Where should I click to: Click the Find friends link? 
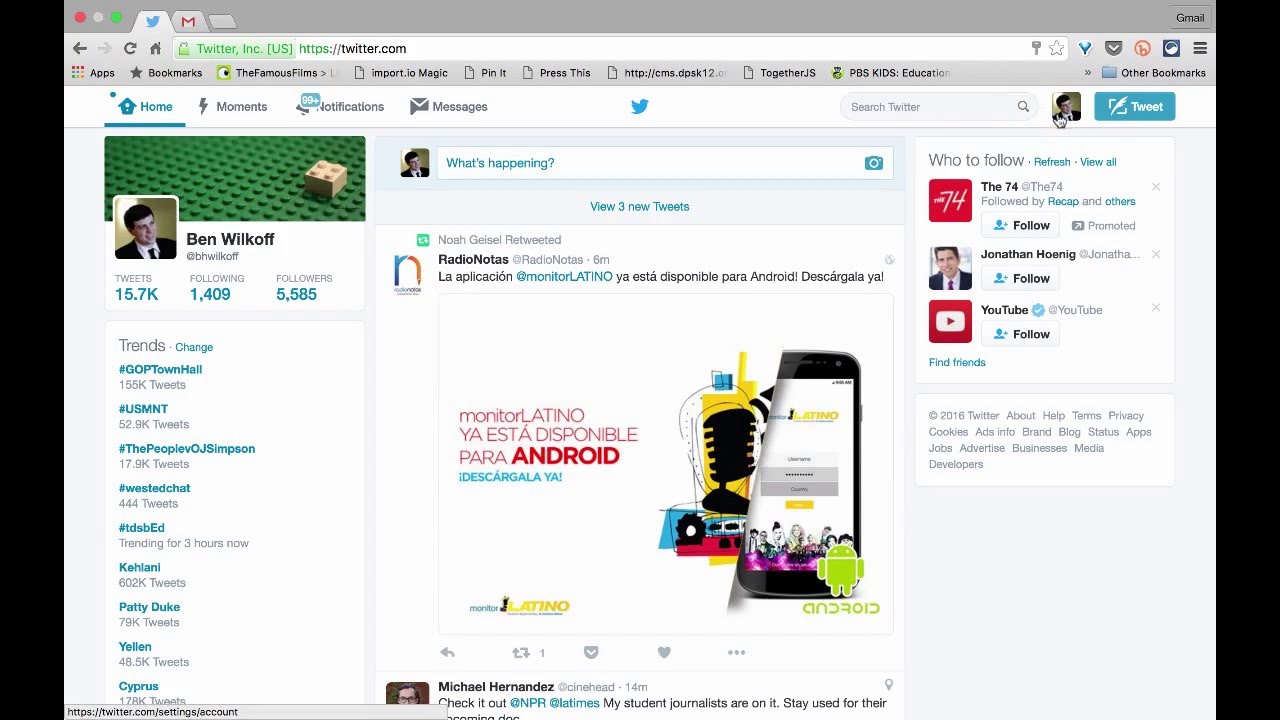pos(957,362)
